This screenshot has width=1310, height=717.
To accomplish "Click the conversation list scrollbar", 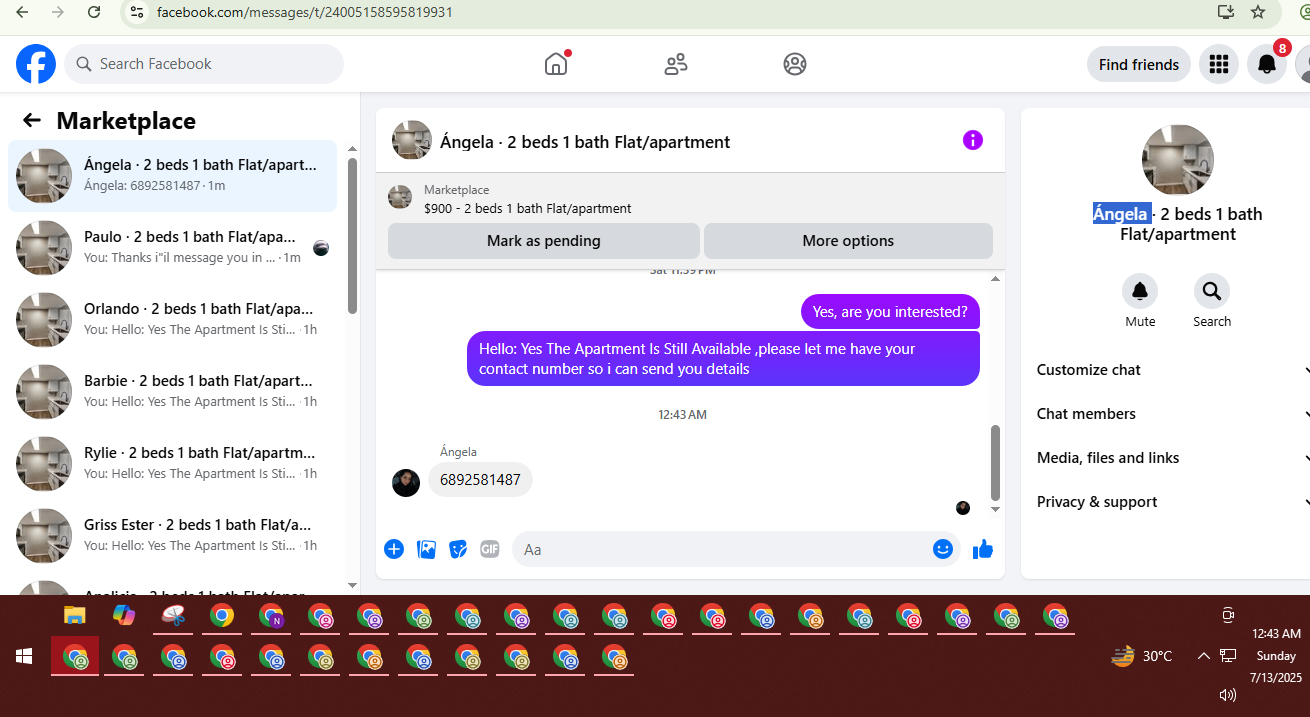I will pos(352,236).
